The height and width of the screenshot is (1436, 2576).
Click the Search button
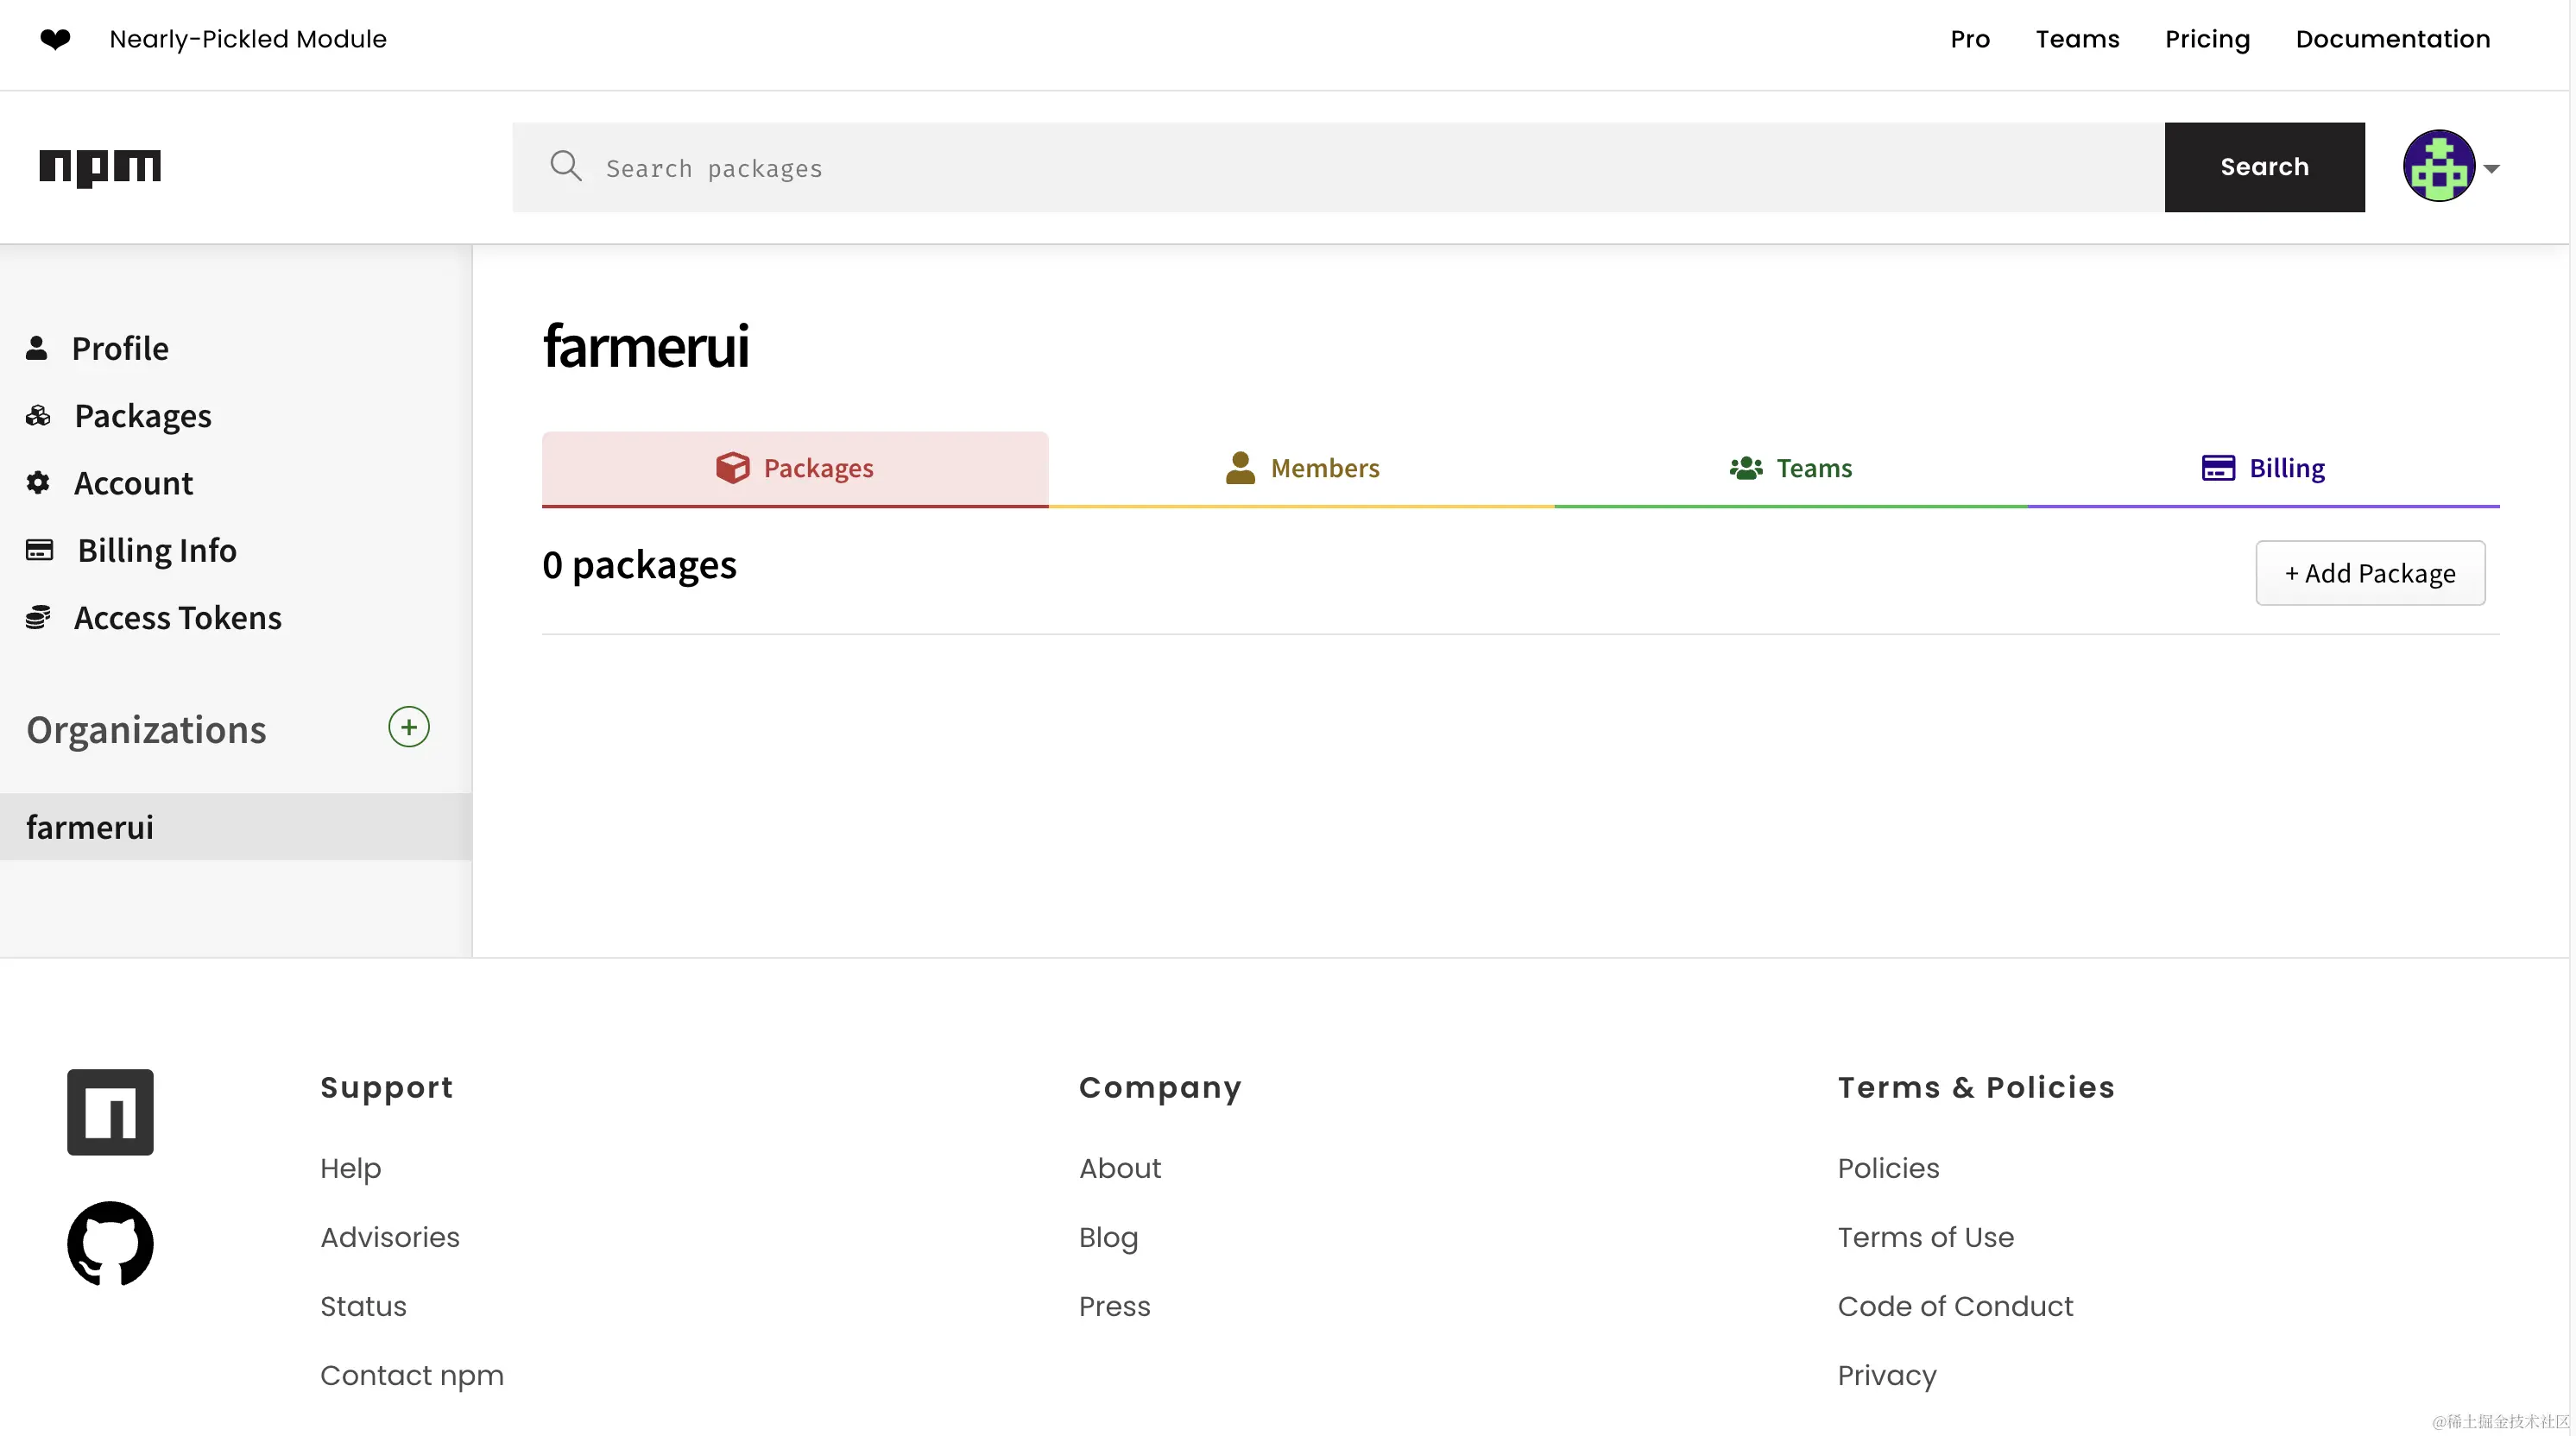pos(2264,167)
